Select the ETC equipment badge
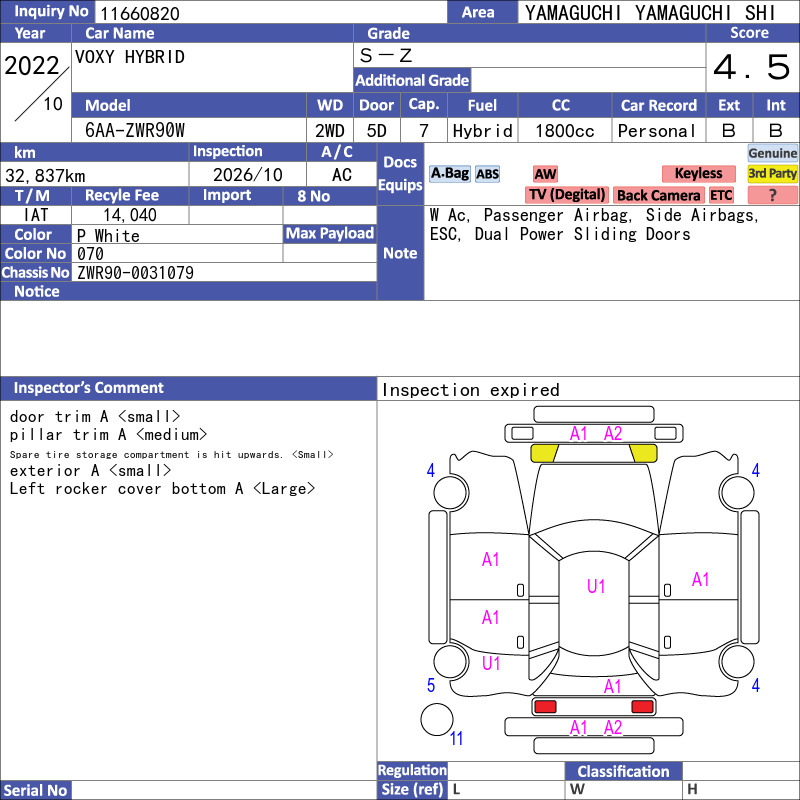Screen dimensions: 800x800 [x=721, y=195]
